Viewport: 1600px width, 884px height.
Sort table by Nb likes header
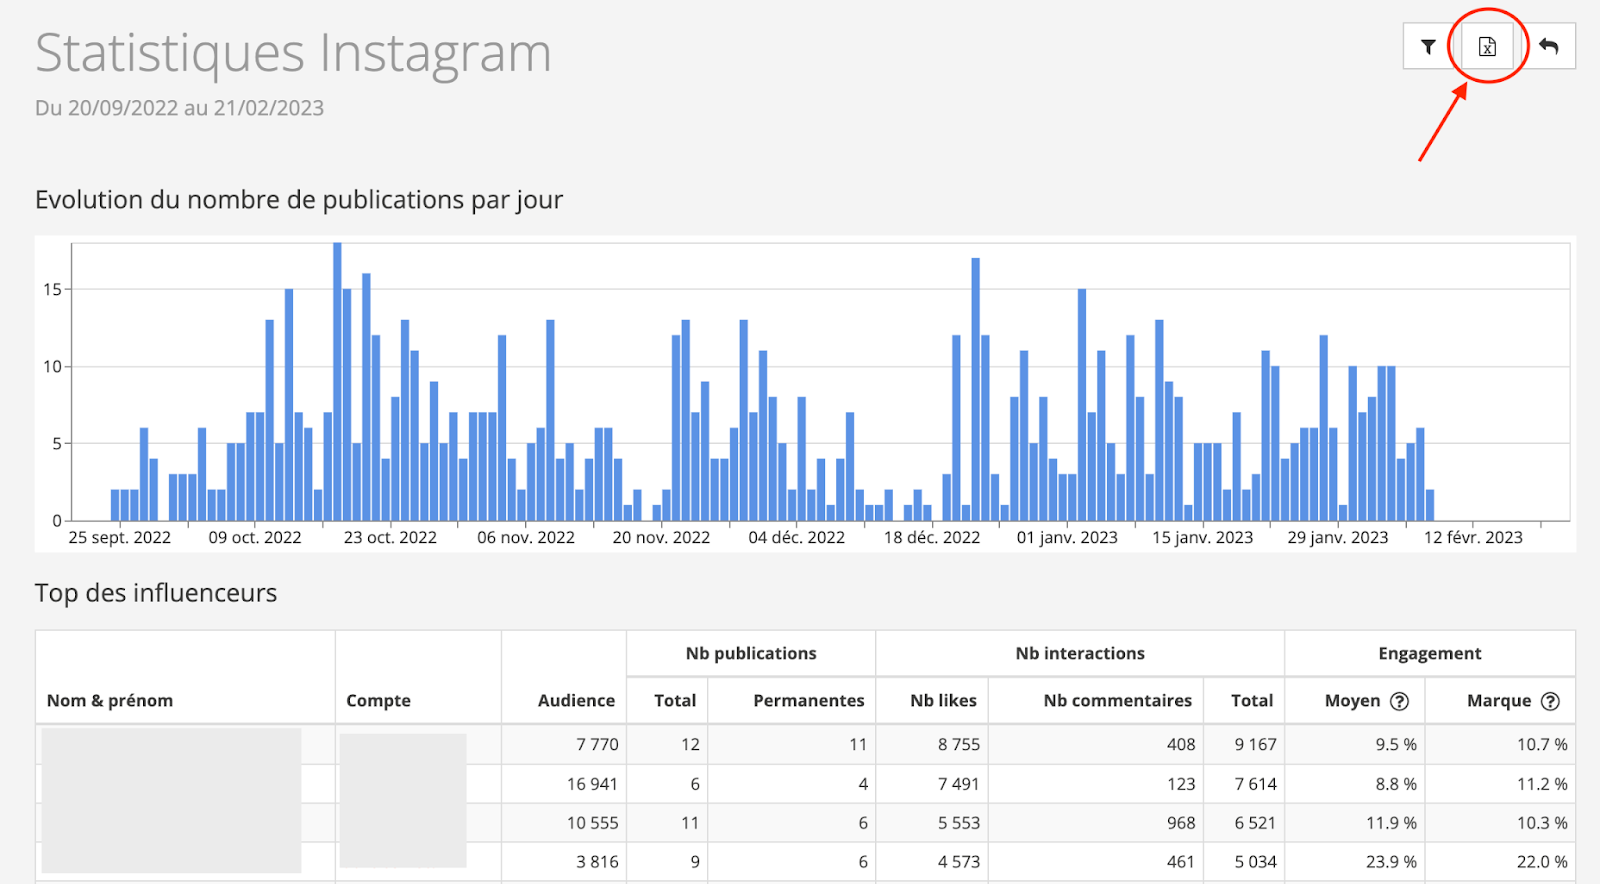pyautogui.click(x=943, y=701)
